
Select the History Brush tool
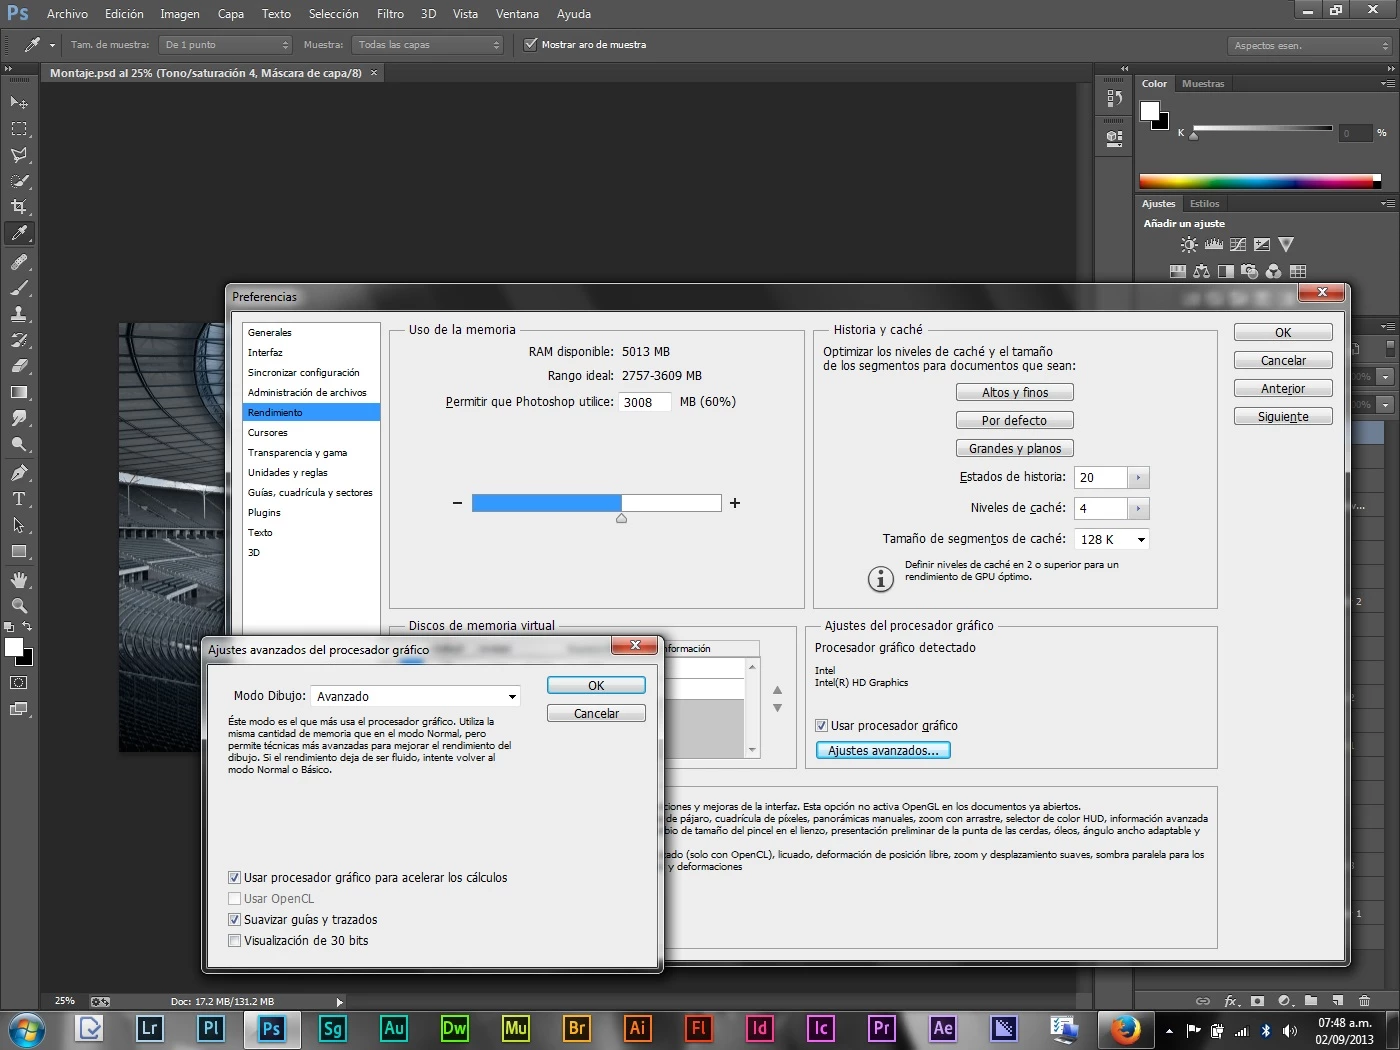tap(19, 340)
